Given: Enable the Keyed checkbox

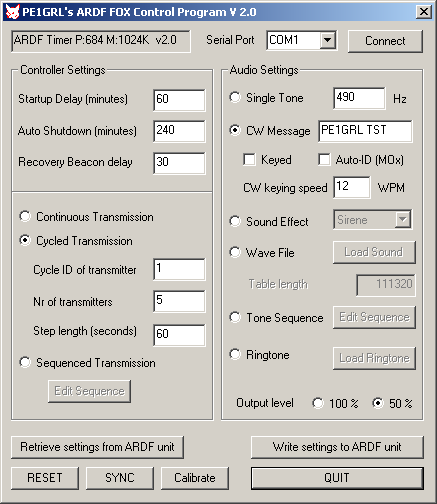Looking at the screenshot, I should click(249, 159).
